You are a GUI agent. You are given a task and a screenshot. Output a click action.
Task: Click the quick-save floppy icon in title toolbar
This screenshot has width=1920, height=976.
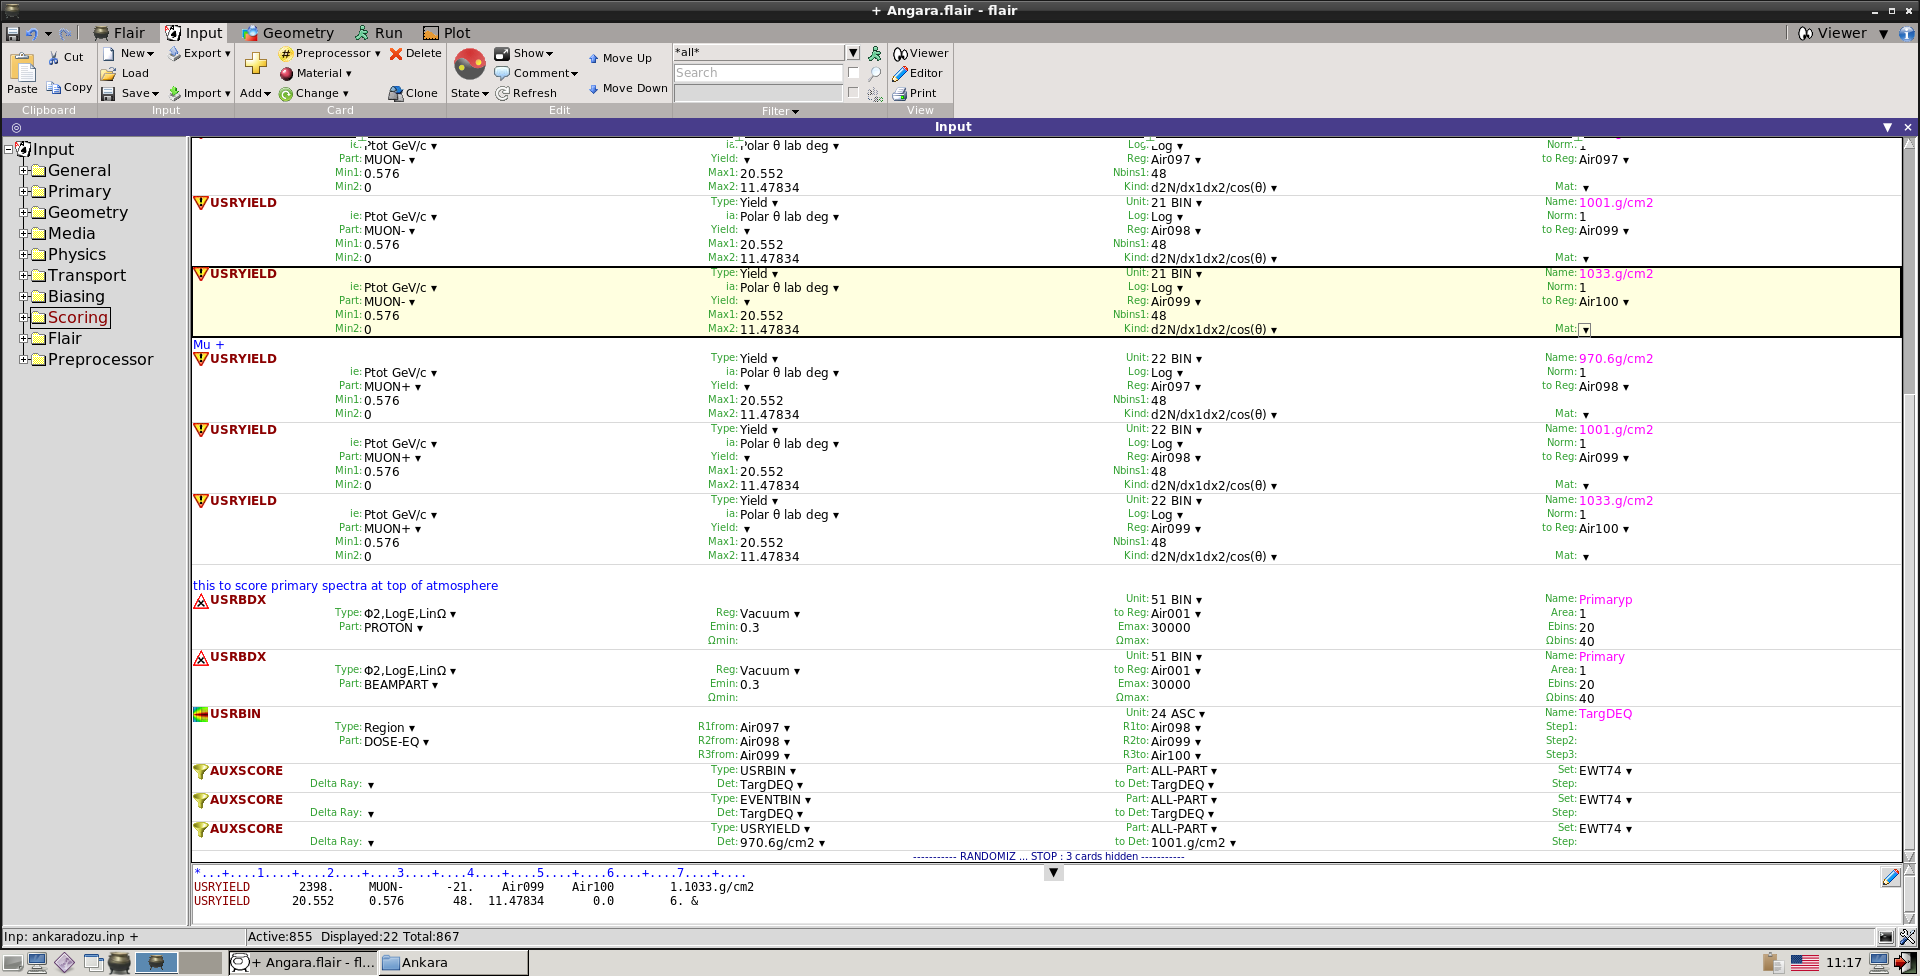pyautogui.click(x=13, y=34)
